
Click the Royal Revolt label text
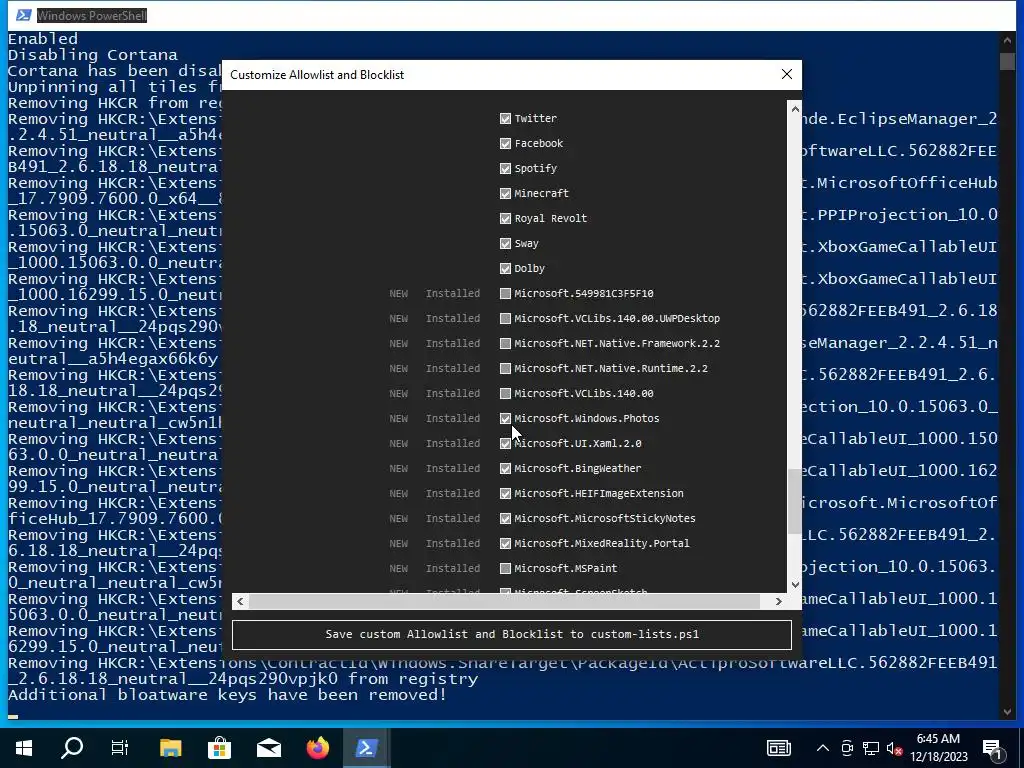(x=551, y=218)
